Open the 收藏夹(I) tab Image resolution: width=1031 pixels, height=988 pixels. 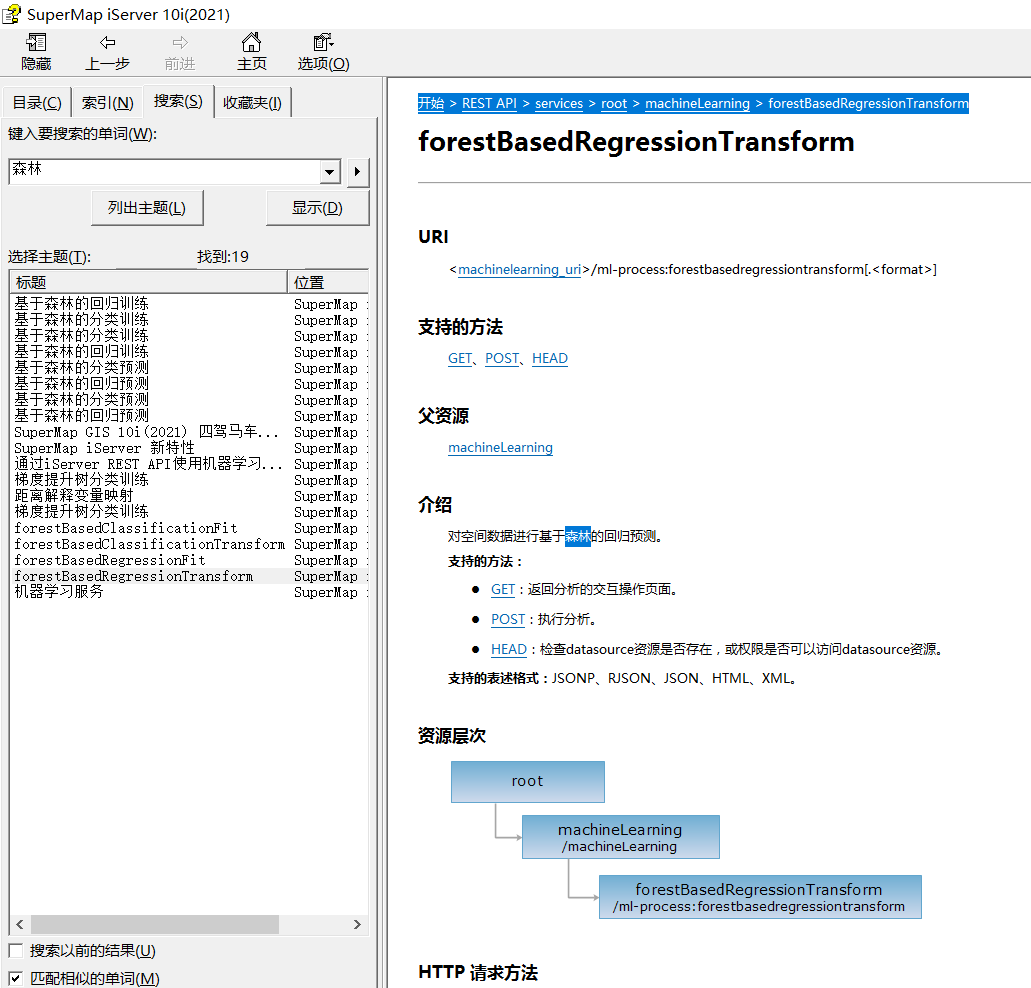(252, 103)
